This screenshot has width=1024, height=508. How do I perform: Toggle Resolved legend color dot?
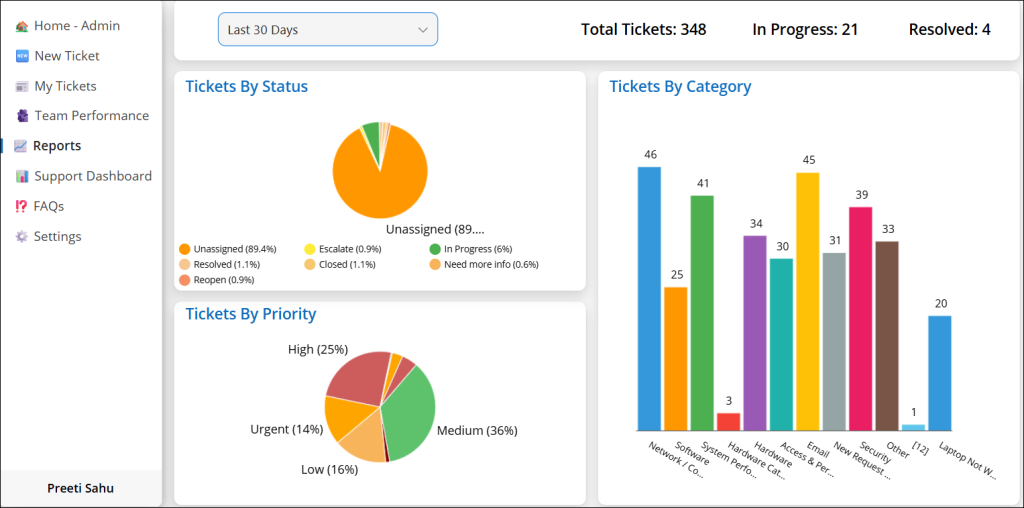pos(184,264)
